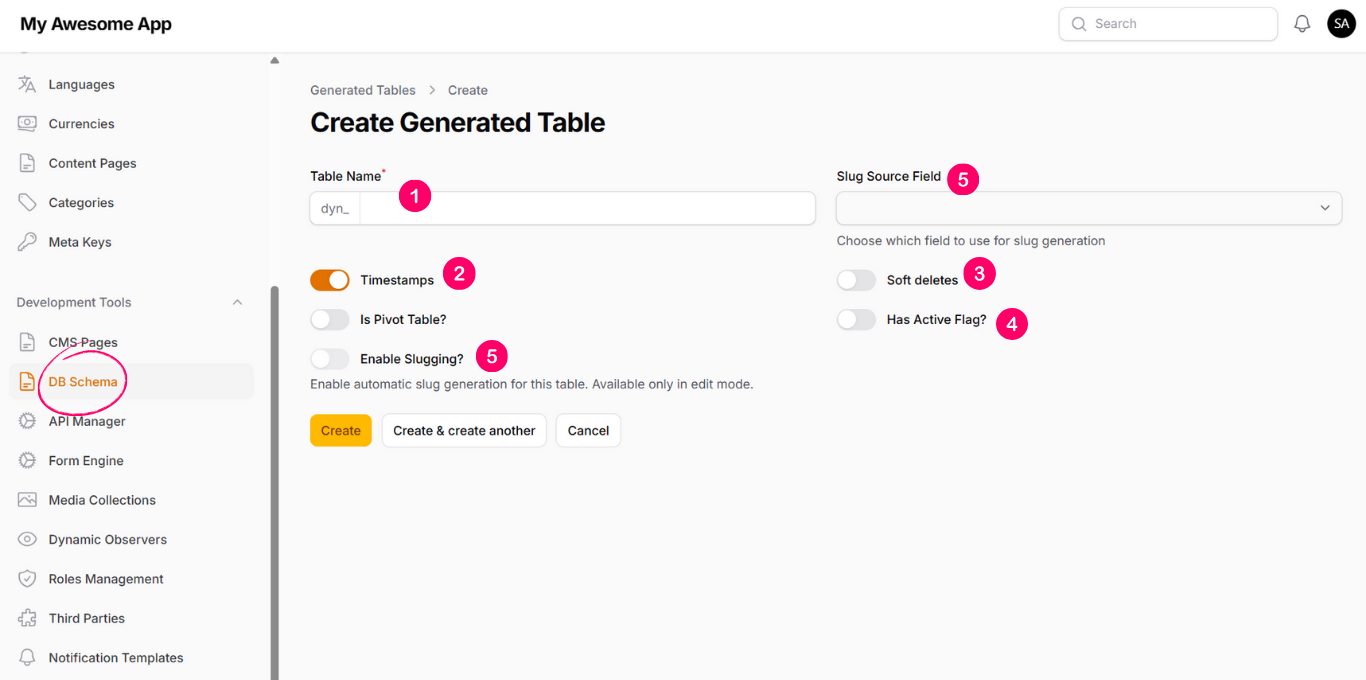Click the API Manager gear icon
This screenshot has height=680, width=1366.
(27, 422)
